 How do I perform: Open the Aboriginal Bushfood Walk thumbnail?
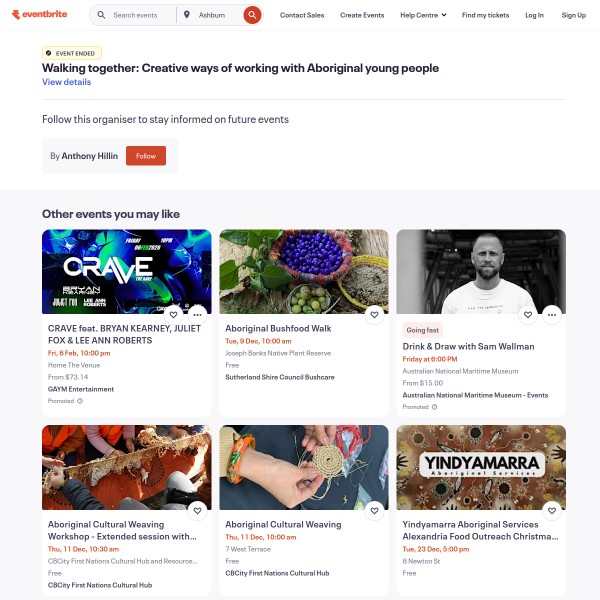pos(304,272)
